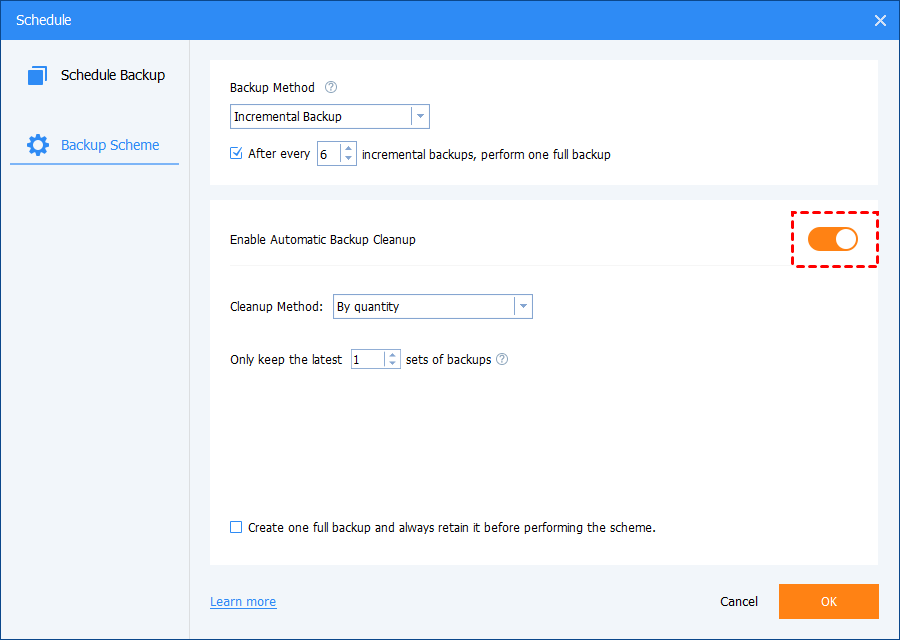Select the Backup Scheme tab
This screenshot has height=640, width=900.
click(109, 145)
